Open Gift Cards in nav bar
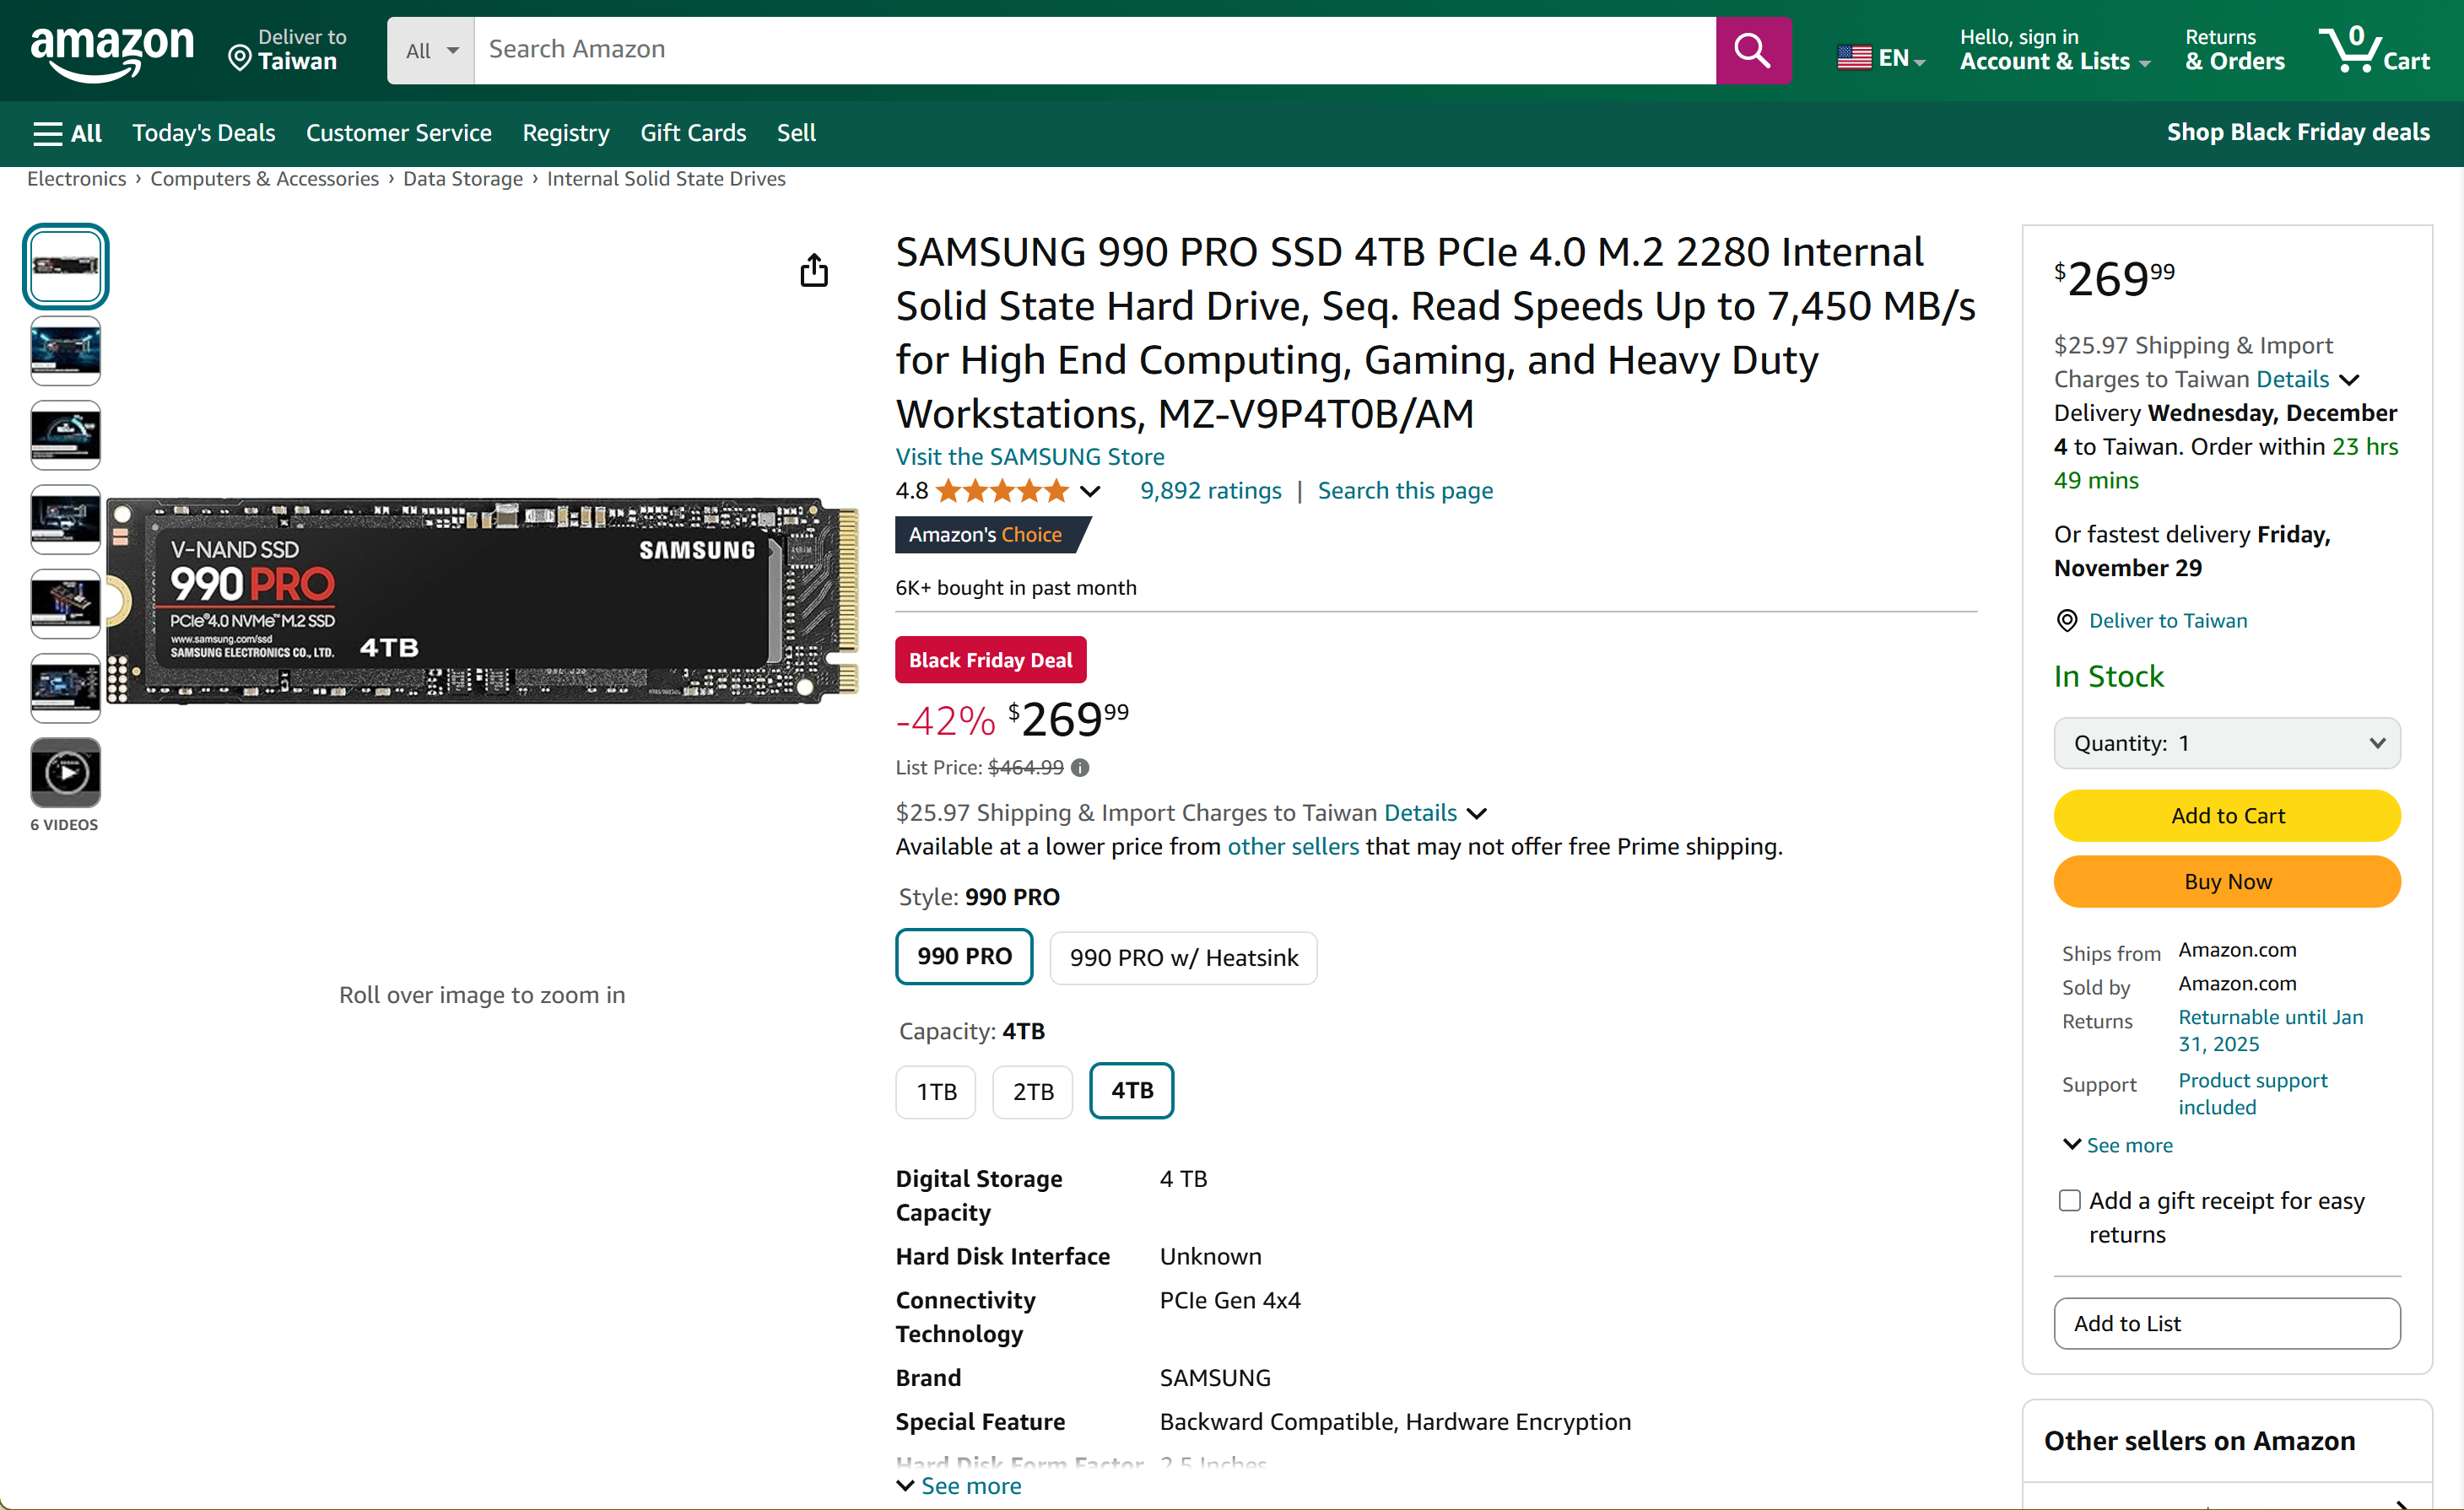The width and height of the screenshot is (2464, 1510). [693, 133]
